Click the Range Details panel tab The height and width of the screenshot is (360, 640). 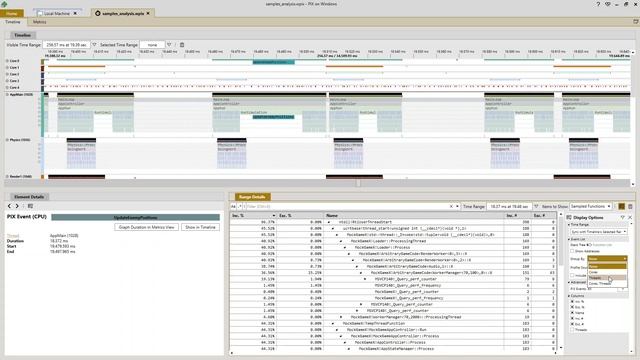click(x=252, y=197)
